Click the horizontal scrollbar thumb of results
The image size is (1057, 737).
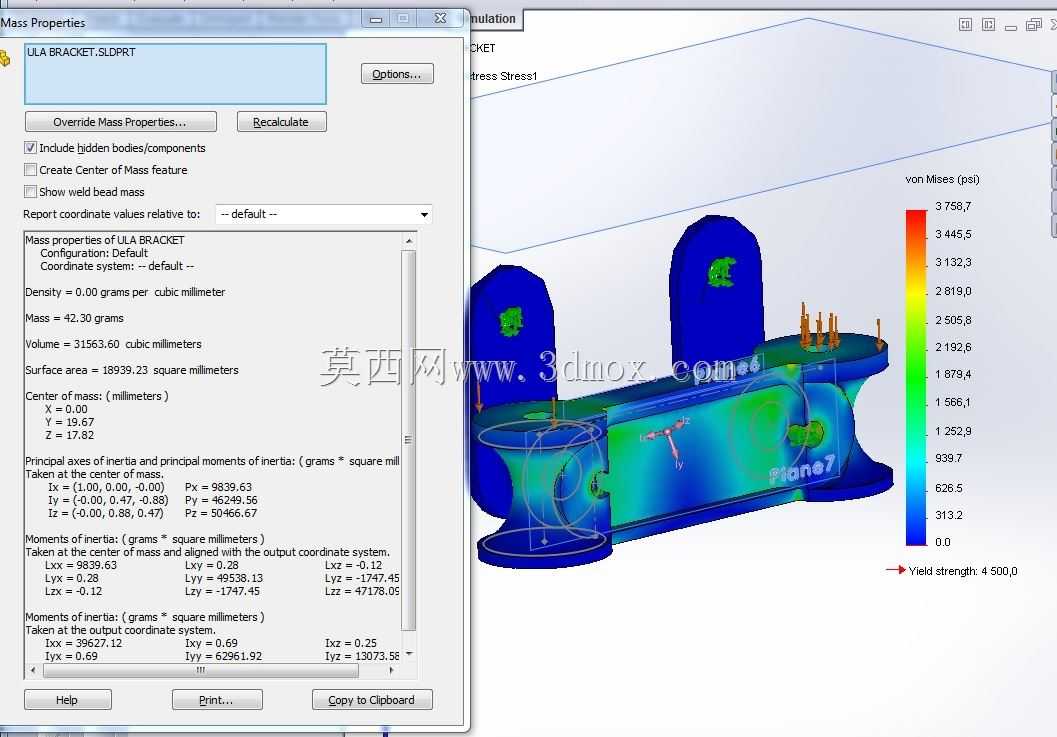[201, 670]
